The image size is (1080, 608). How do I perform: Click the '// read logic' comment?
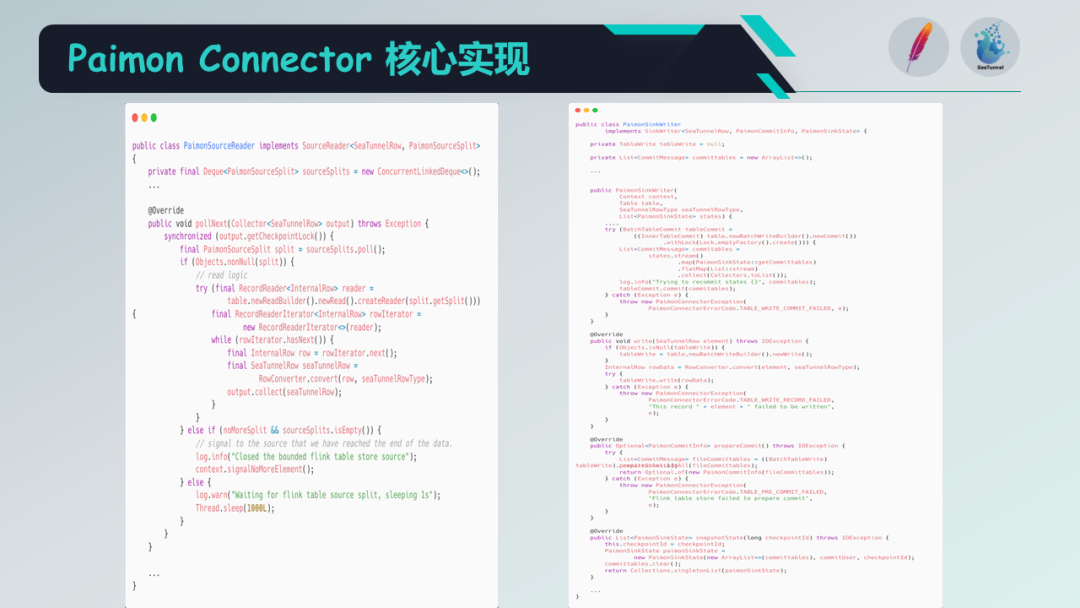[221, 275]
